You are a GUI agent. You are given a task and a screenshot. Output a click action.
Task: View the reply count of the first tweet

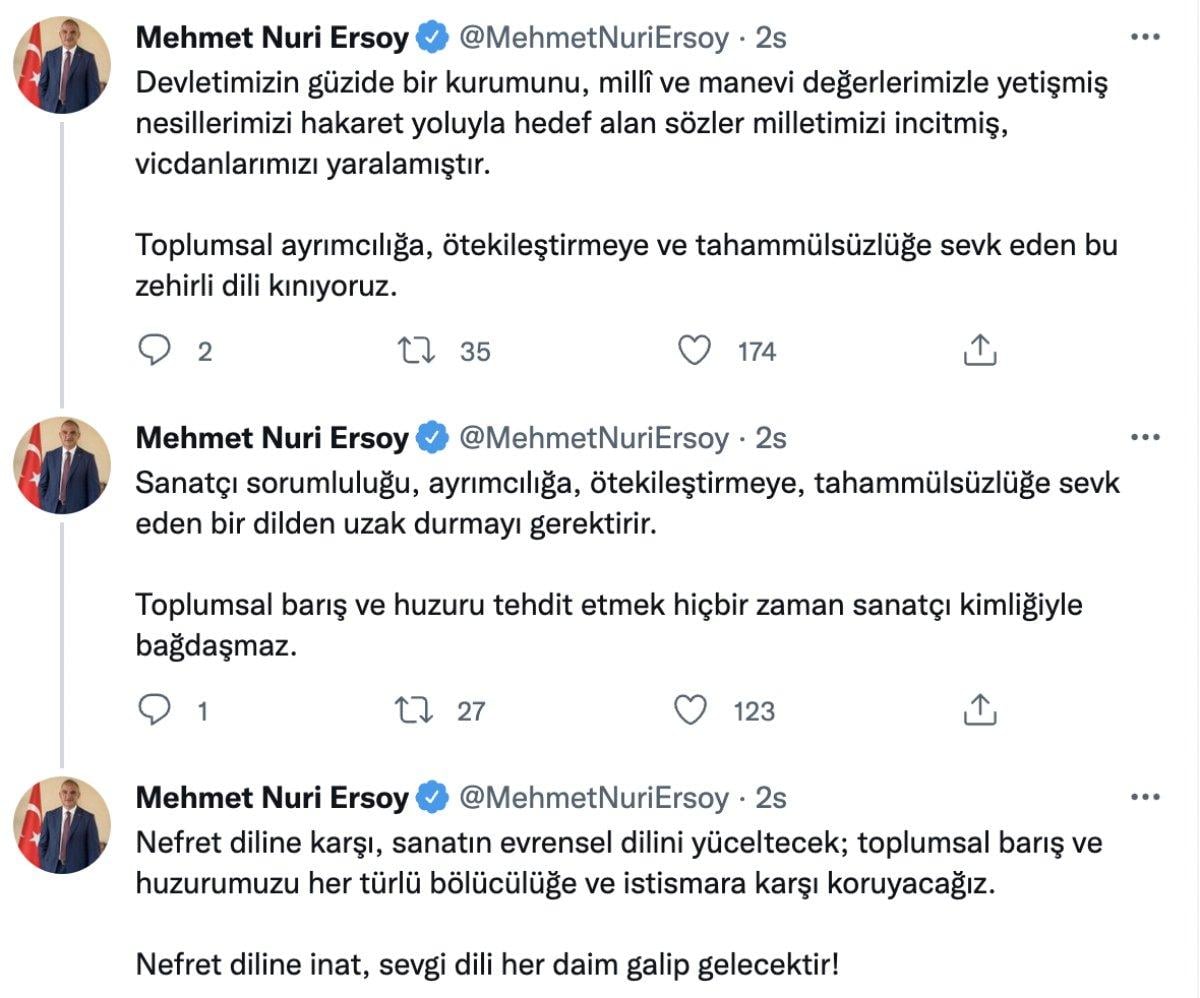click(197, 351)
